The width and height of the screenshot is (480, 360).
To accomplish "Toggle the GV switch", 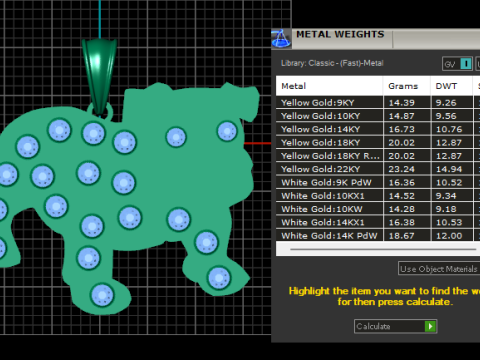I will [x=457, y=64].
